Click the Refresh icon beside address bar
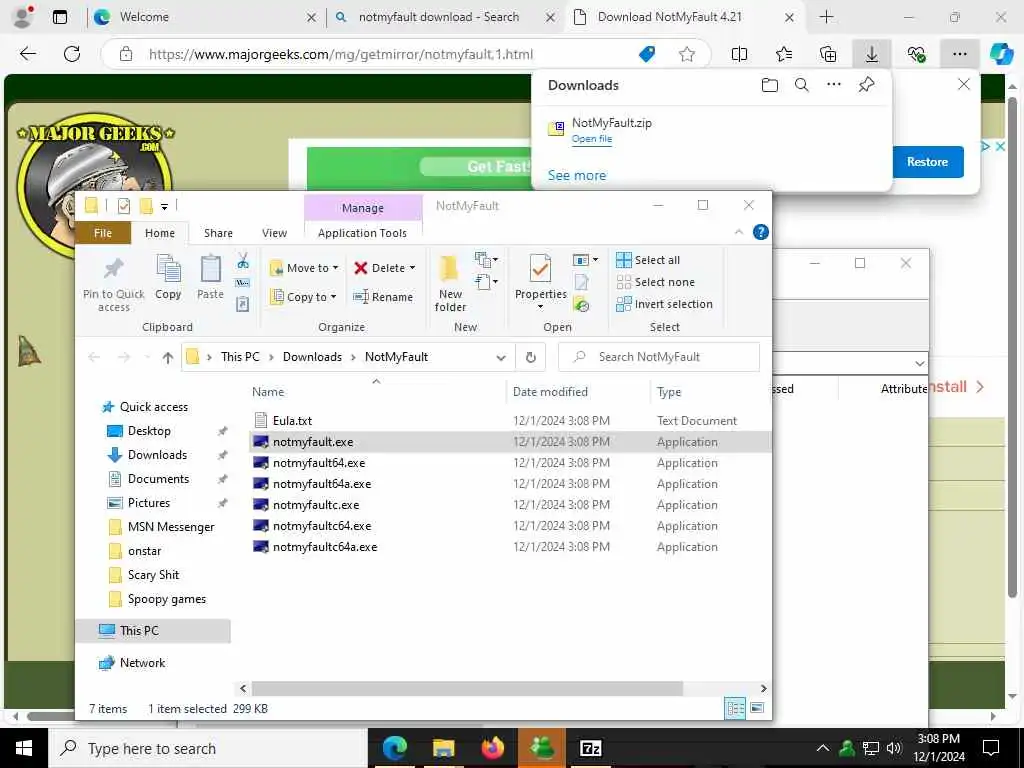 (x=531, y=357)
